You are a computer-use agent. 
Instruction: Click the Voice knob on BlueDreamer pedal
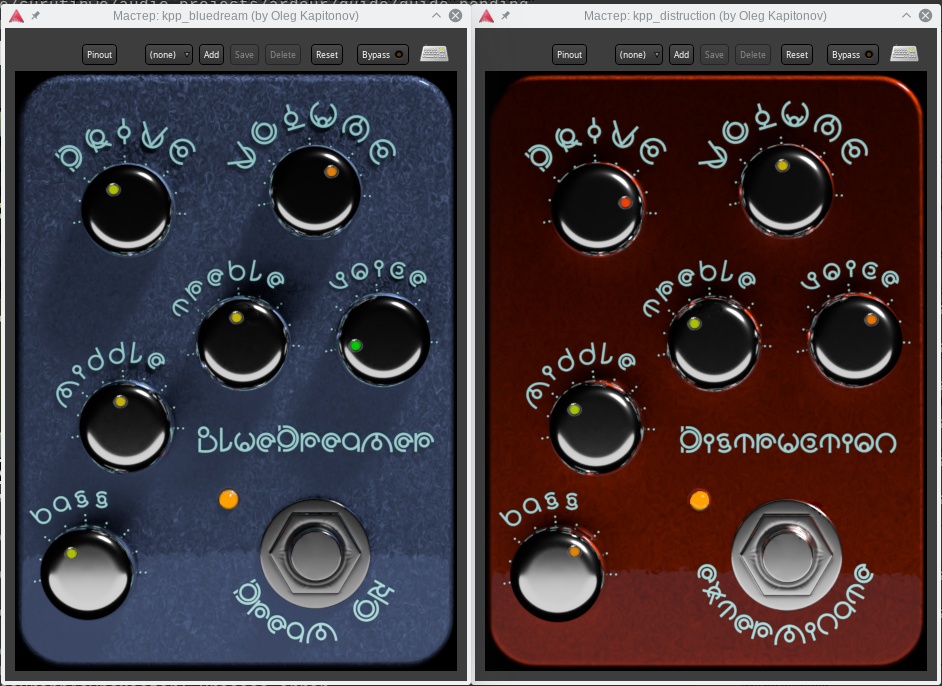coord(384,339)
